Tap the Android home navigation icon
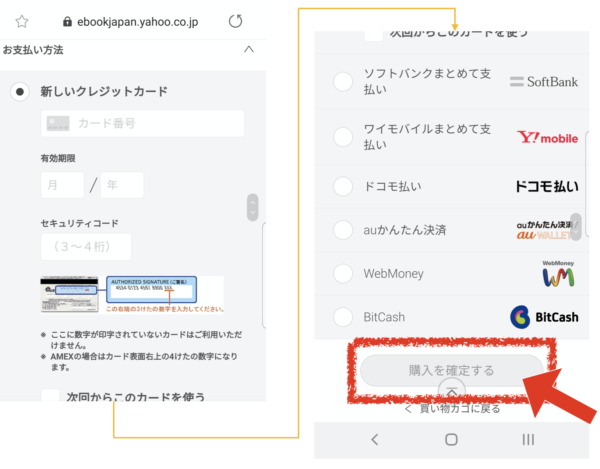 pyautogui.click(x=451, y=439)
